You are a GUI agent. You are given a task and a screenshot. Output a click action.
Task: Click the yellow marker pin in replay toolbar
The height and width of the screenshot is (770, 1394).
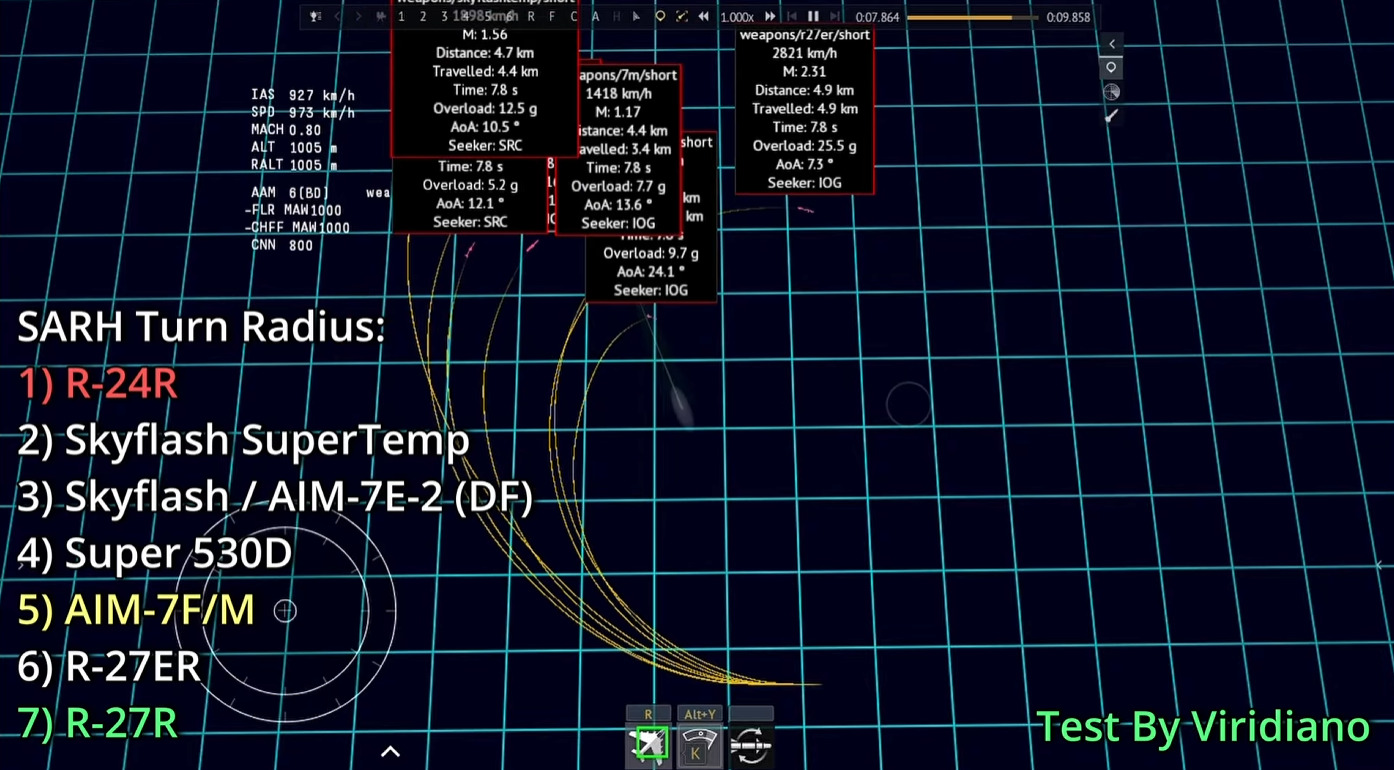(660, 17)
